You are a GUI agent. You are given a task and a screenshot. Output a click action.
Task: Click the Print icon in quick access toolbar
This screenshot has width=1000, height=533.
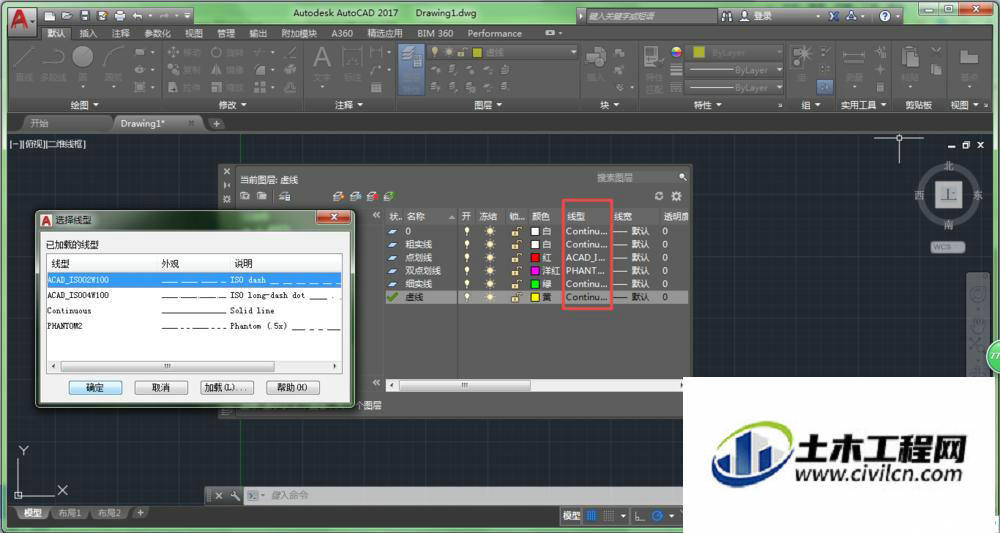[119, 15]
